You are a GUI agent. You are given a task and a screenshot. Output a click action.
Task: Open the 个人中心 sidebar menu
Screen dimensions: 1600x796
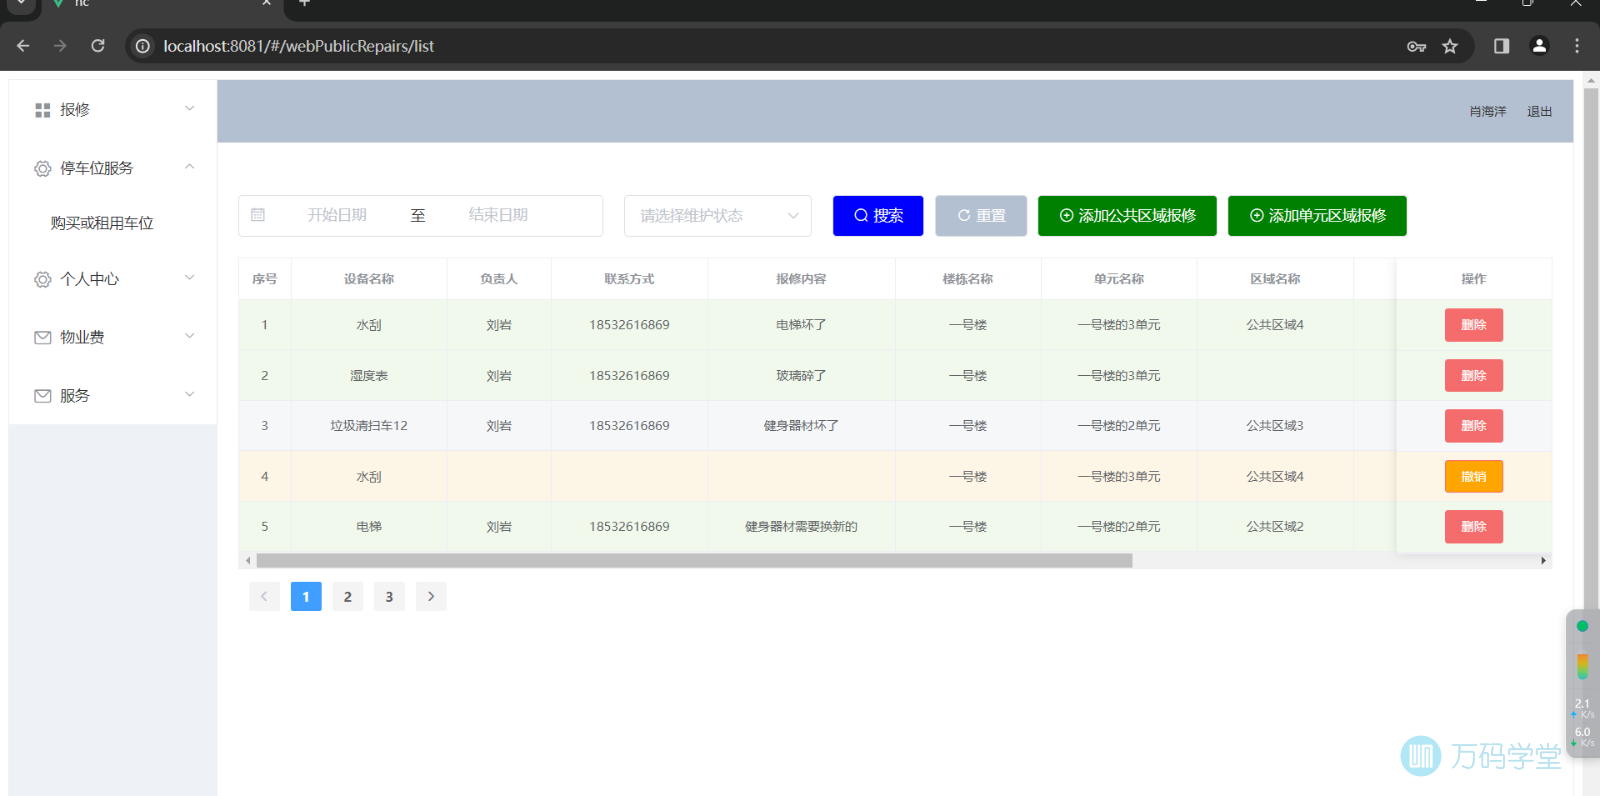113,279
